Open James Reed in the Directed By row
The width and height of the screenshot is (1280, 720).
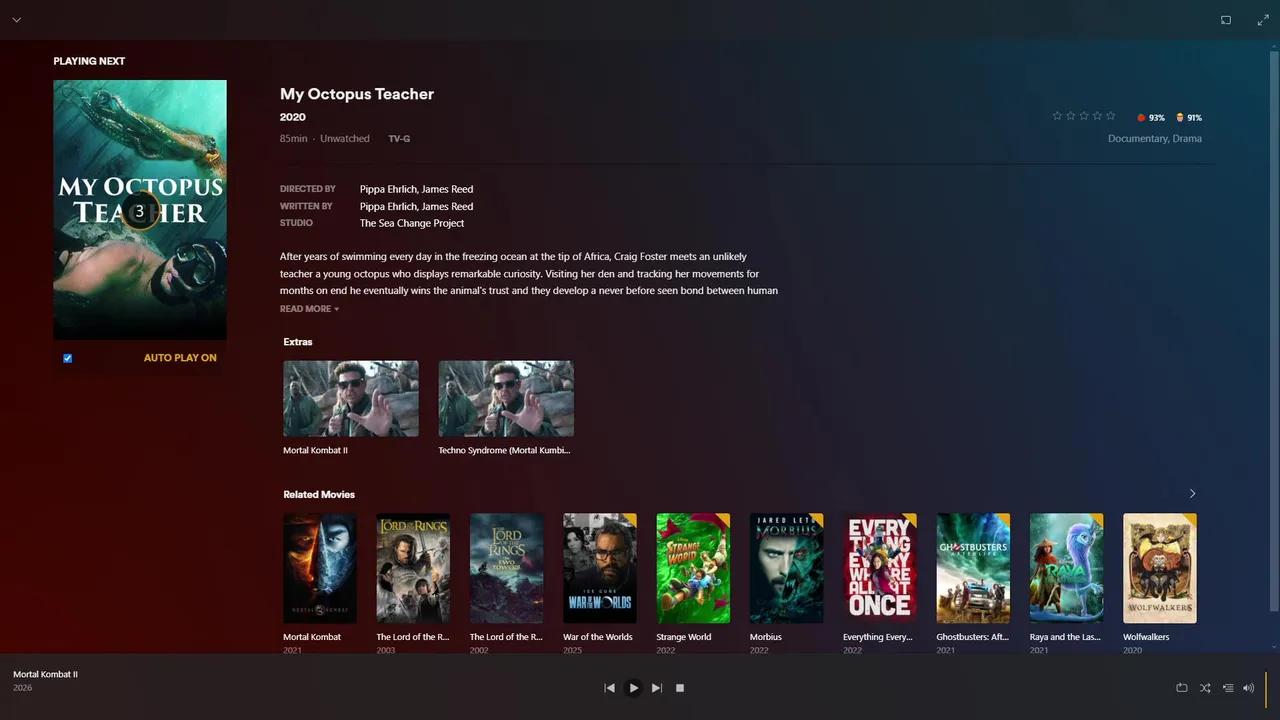click(448, 189)
